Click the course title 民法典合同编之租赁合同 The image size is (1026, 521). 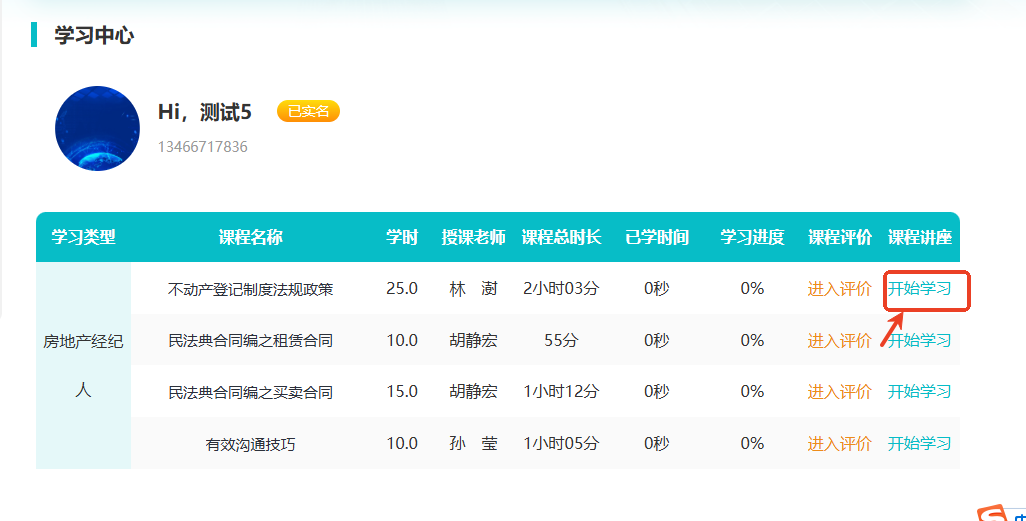tap(250, 341)
